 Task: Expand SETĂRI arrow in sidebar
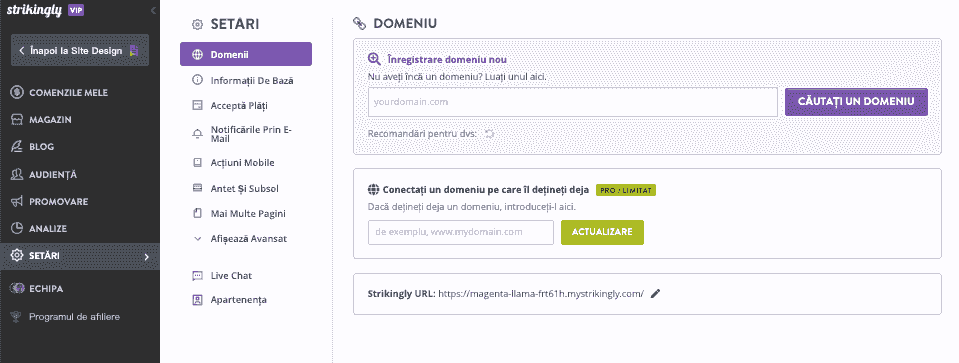click(147, 257)
